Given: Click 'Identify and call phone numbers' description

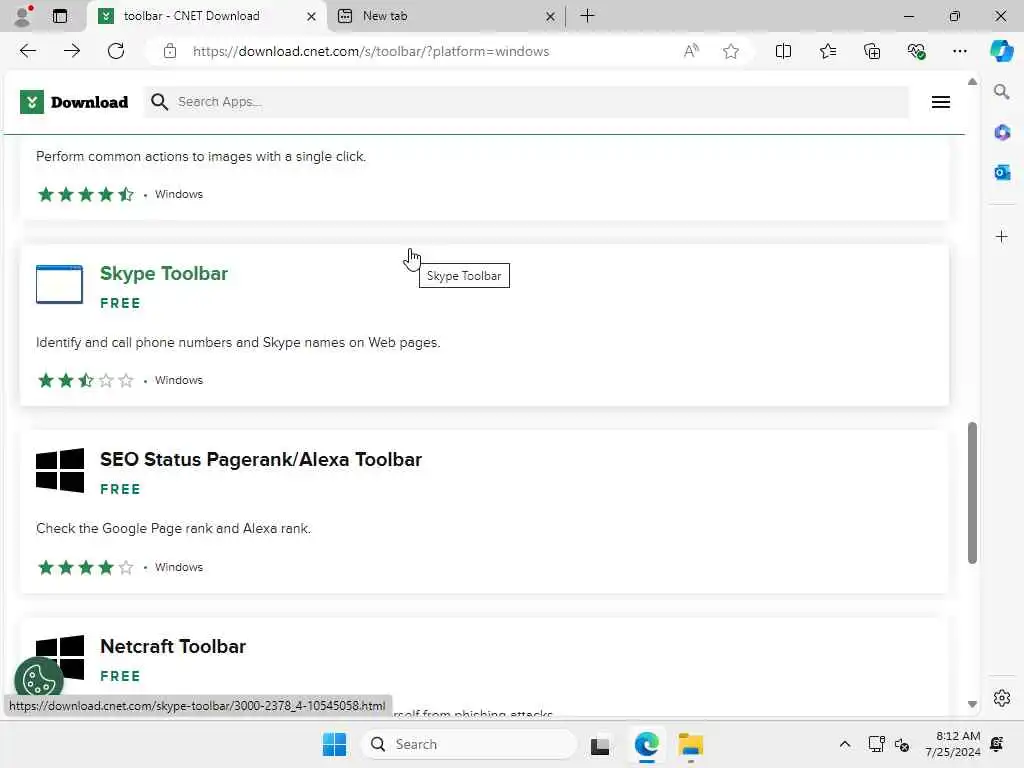Looking at the screenshot, I should tap(238, 343).
